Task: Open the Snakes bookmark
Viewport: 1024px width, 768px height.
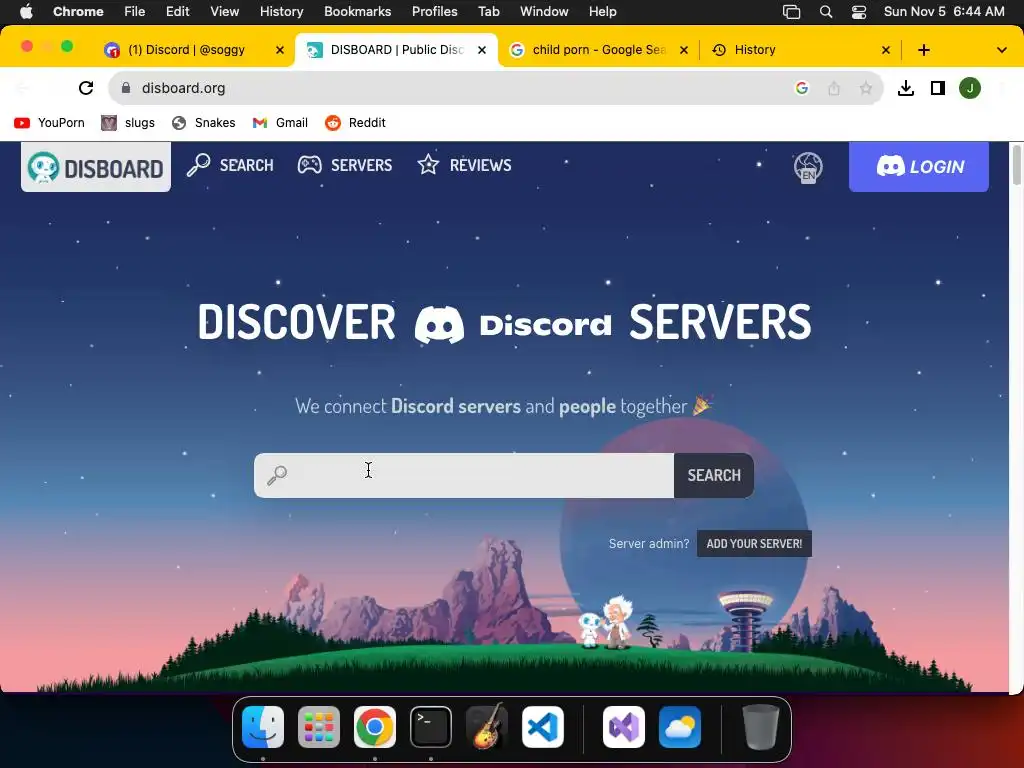Action: click(203, 123)
